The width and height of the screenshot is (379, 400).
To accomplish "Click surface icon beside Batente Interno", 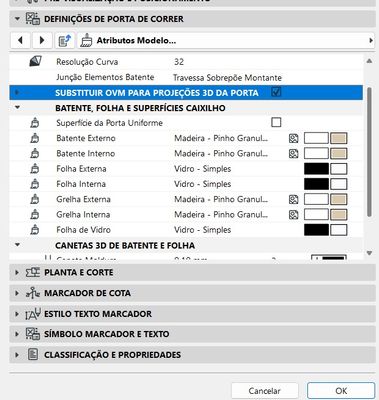I will point(35,154).
